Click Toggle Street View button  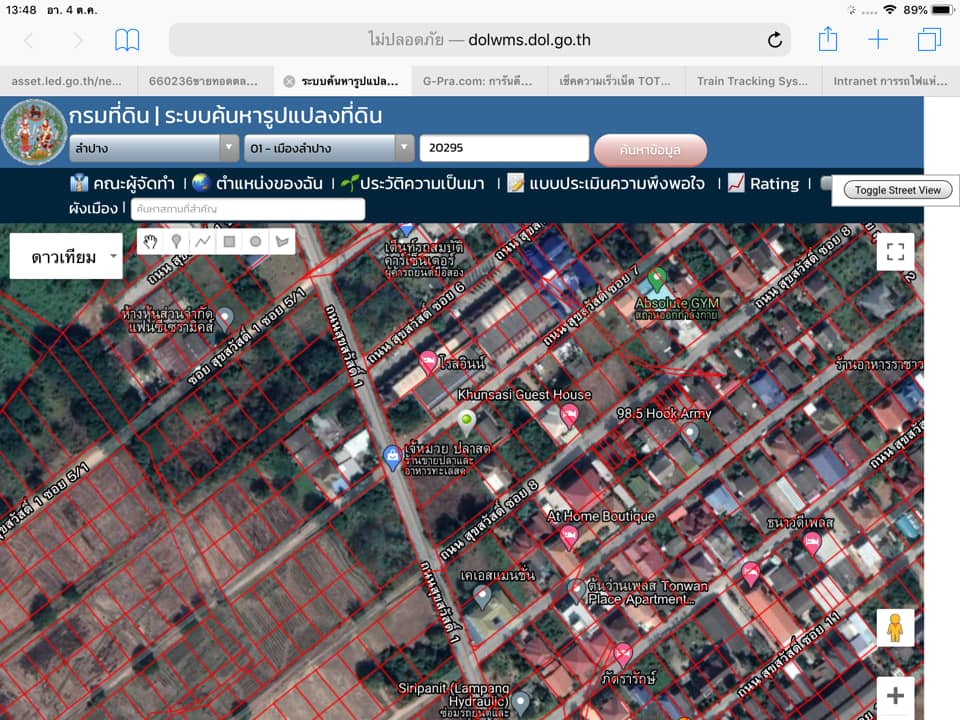898,190
